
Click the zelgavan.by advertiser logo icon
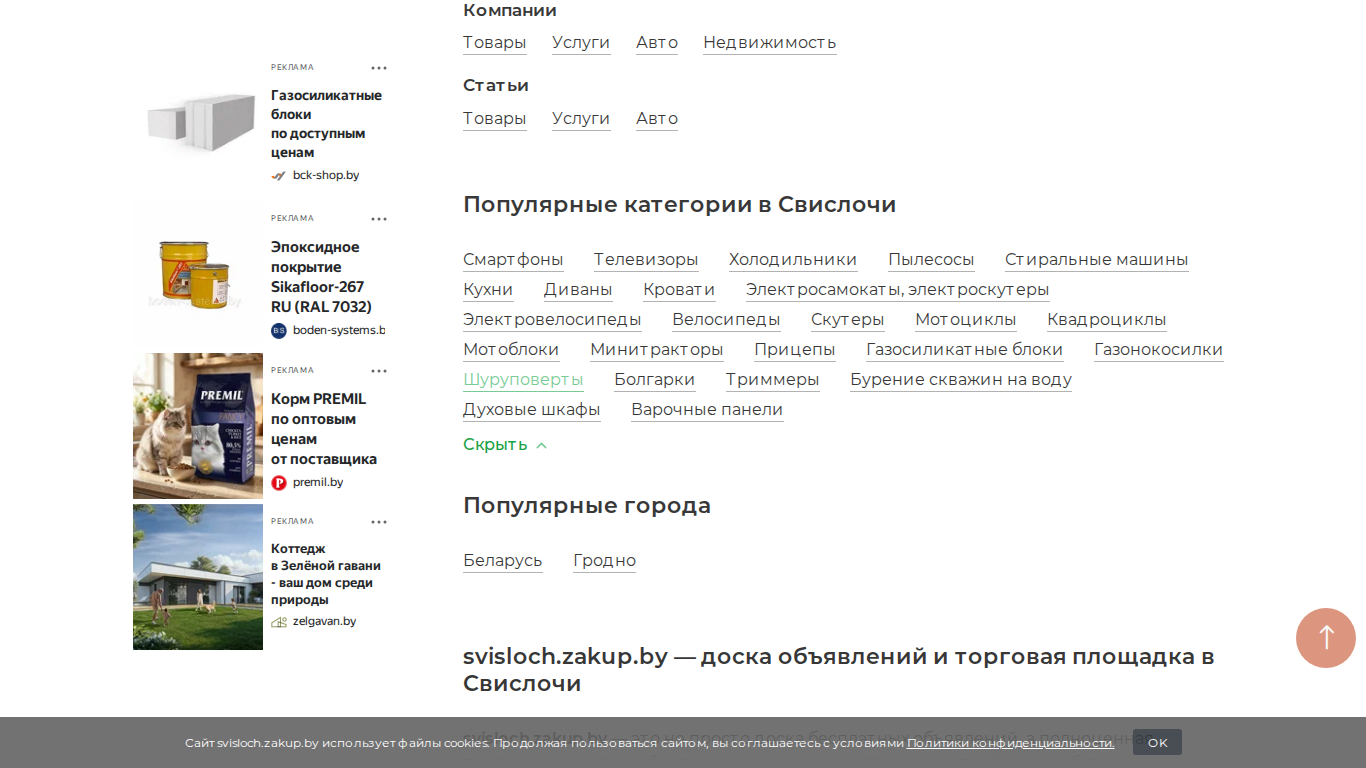click(279, 621)
